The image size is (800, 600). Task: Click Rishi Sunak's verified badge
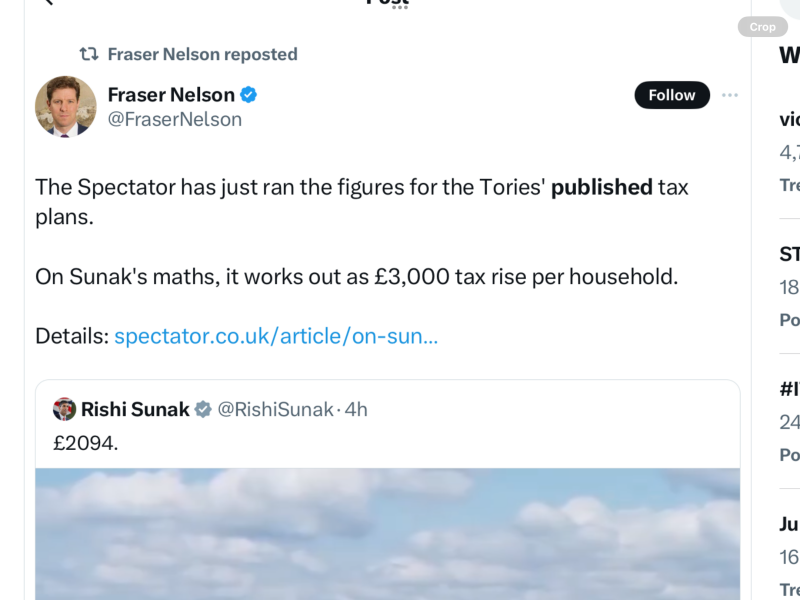(x=203, y=409)
